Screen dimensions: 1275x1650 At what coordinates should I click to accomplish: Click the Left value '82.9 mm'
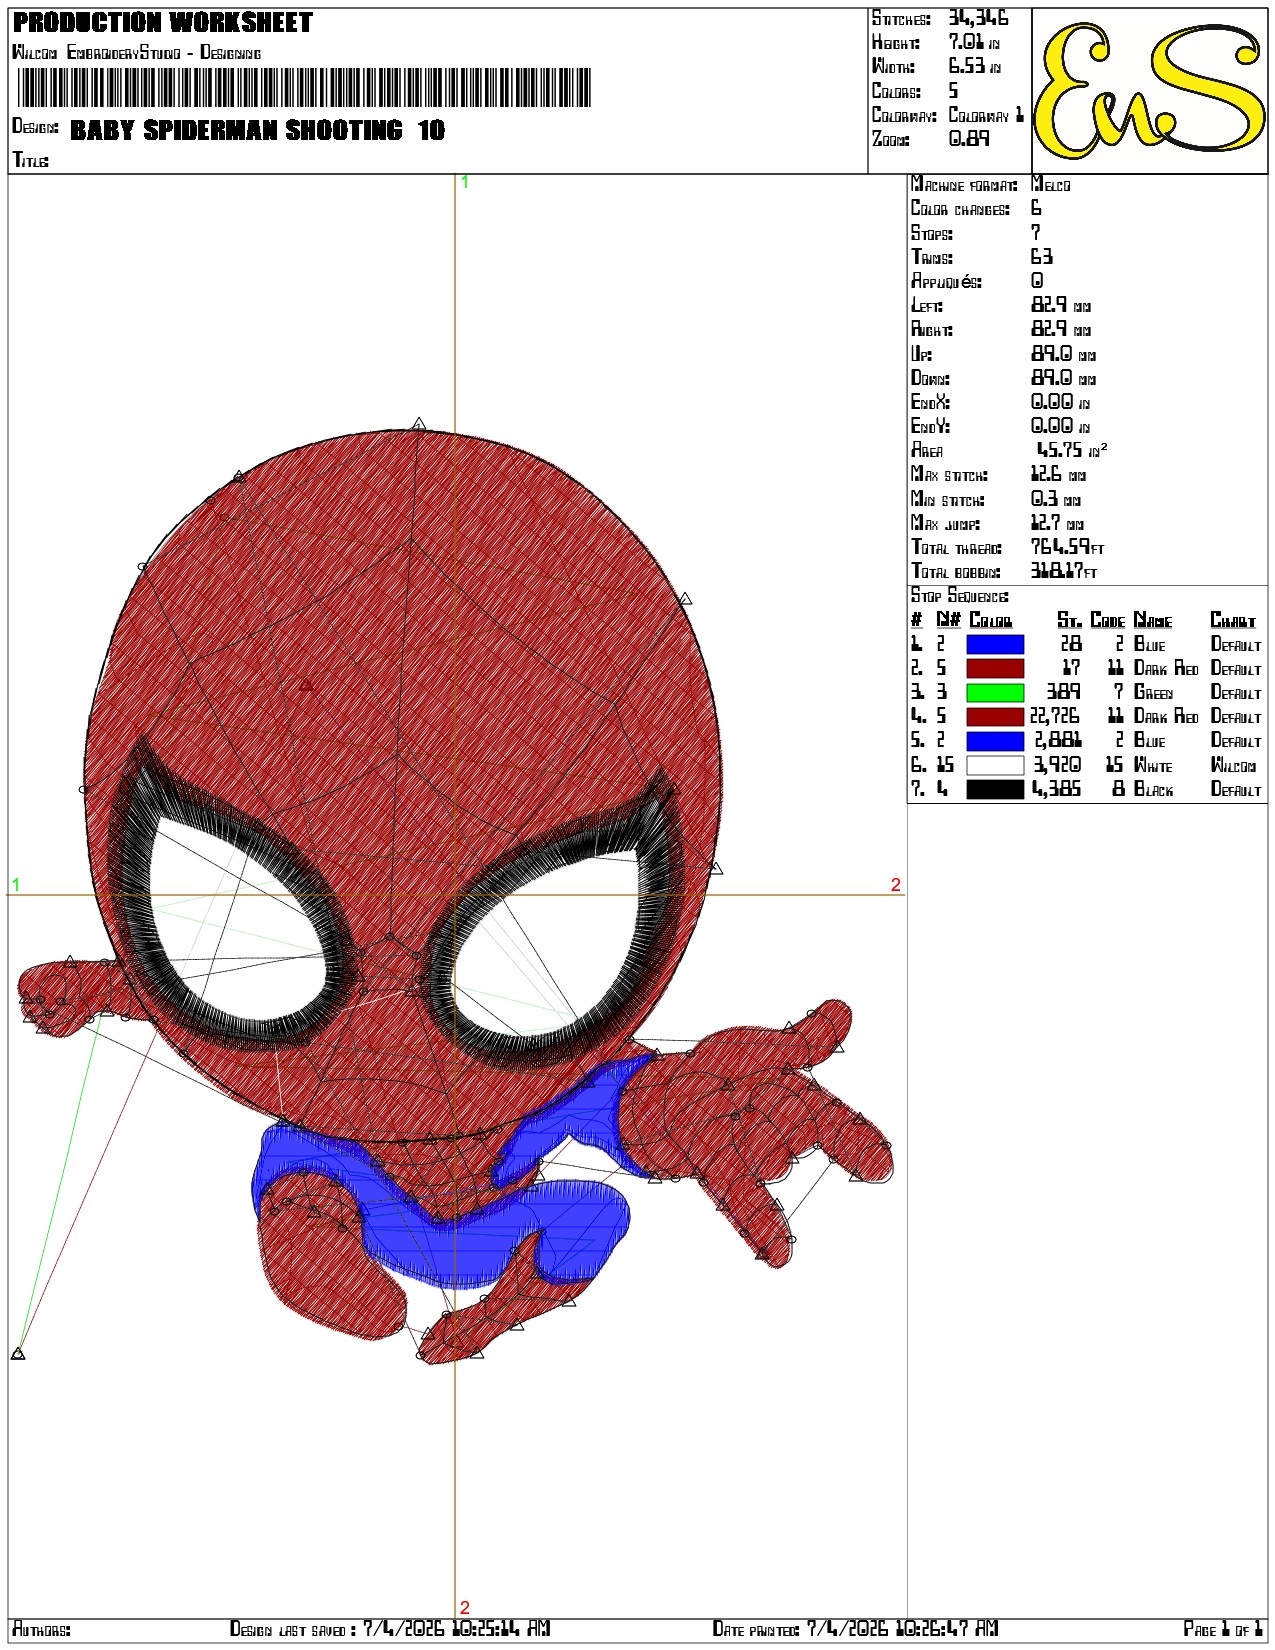[1061, 305]
